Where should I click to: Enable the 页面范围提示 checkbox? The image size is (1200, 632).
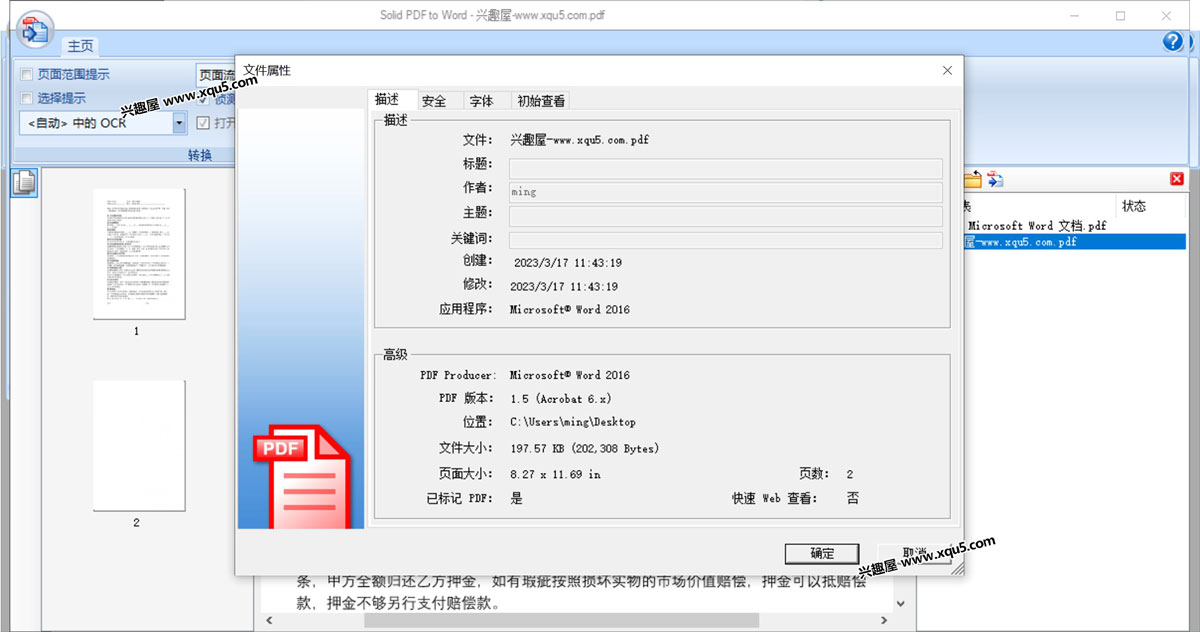point(26,74)
